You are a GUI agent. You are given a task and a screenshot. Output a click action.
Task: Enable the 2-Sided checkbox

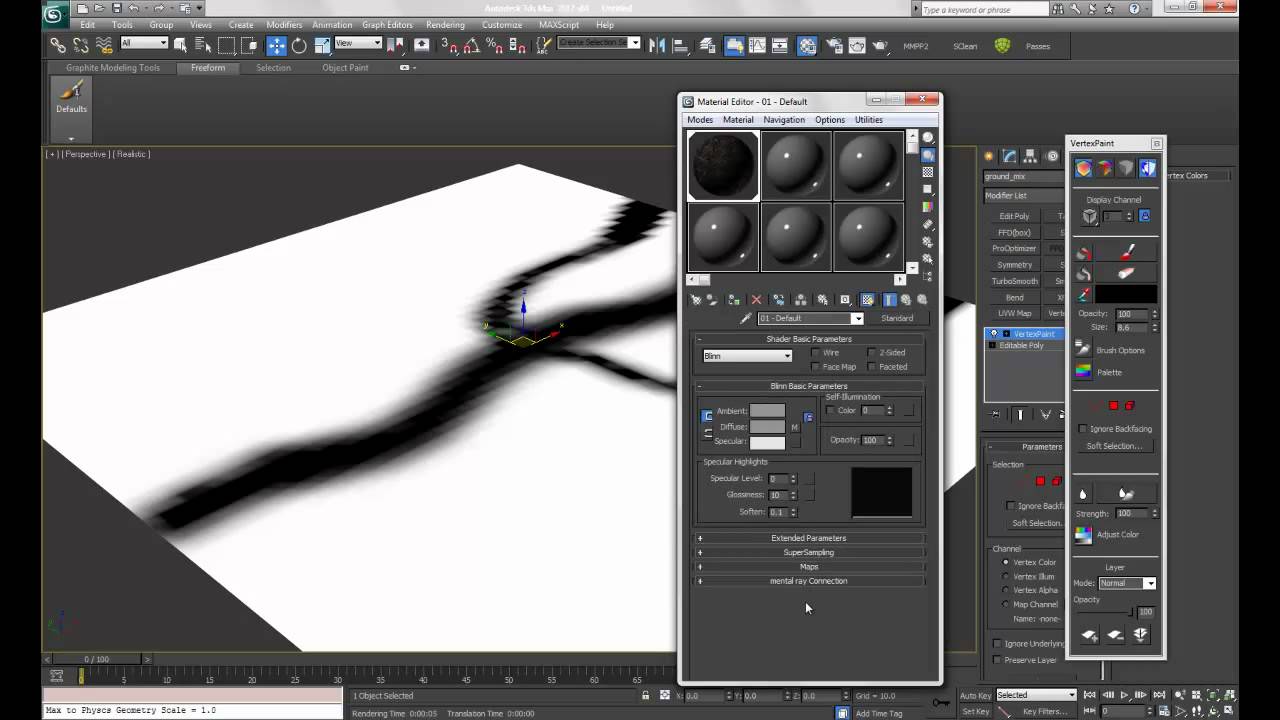[x=871, y=353]
